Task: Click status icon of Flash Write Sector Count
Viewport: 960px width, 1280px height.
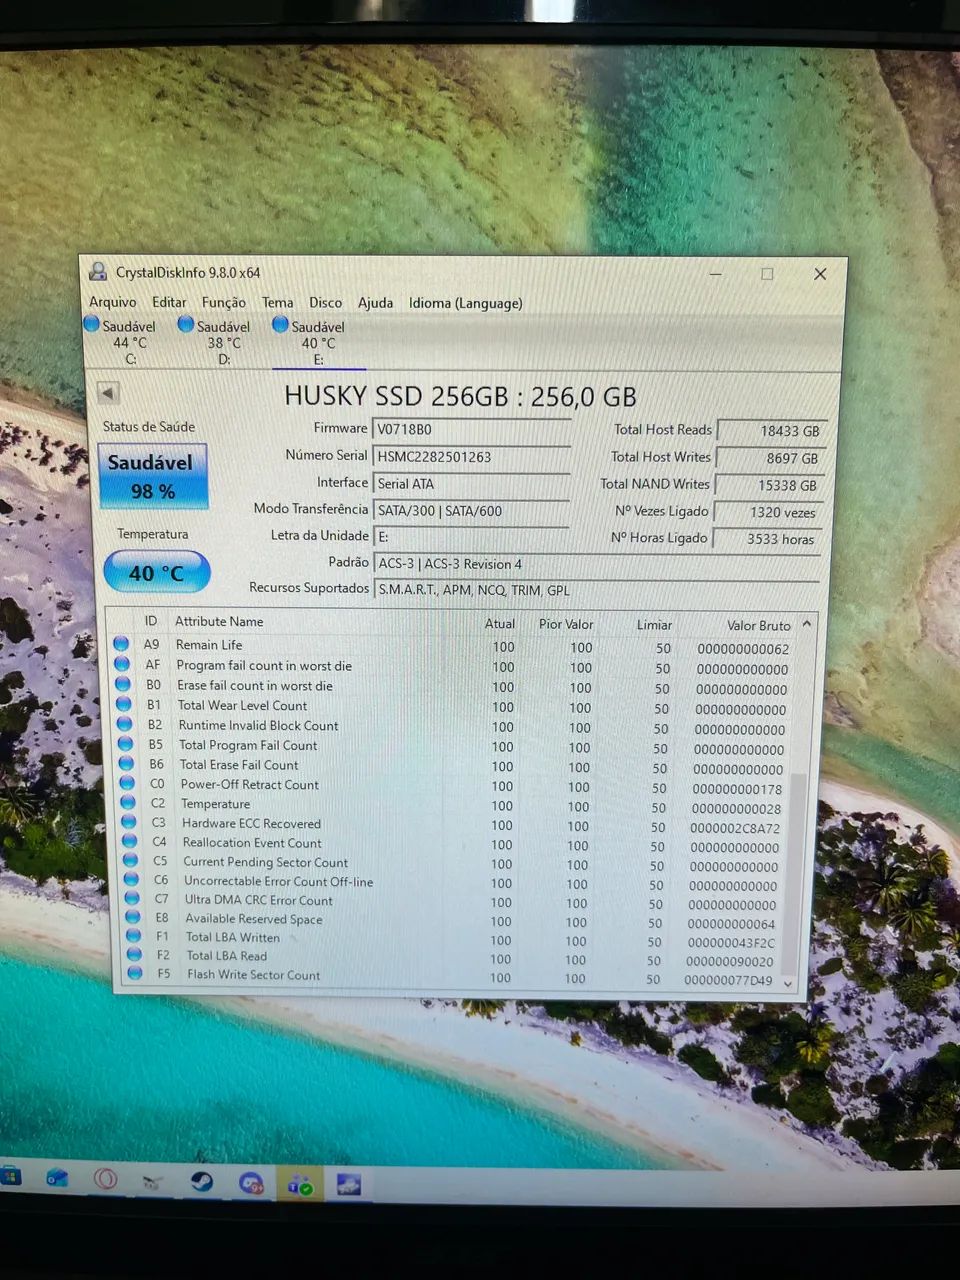Action: (135, 973)
